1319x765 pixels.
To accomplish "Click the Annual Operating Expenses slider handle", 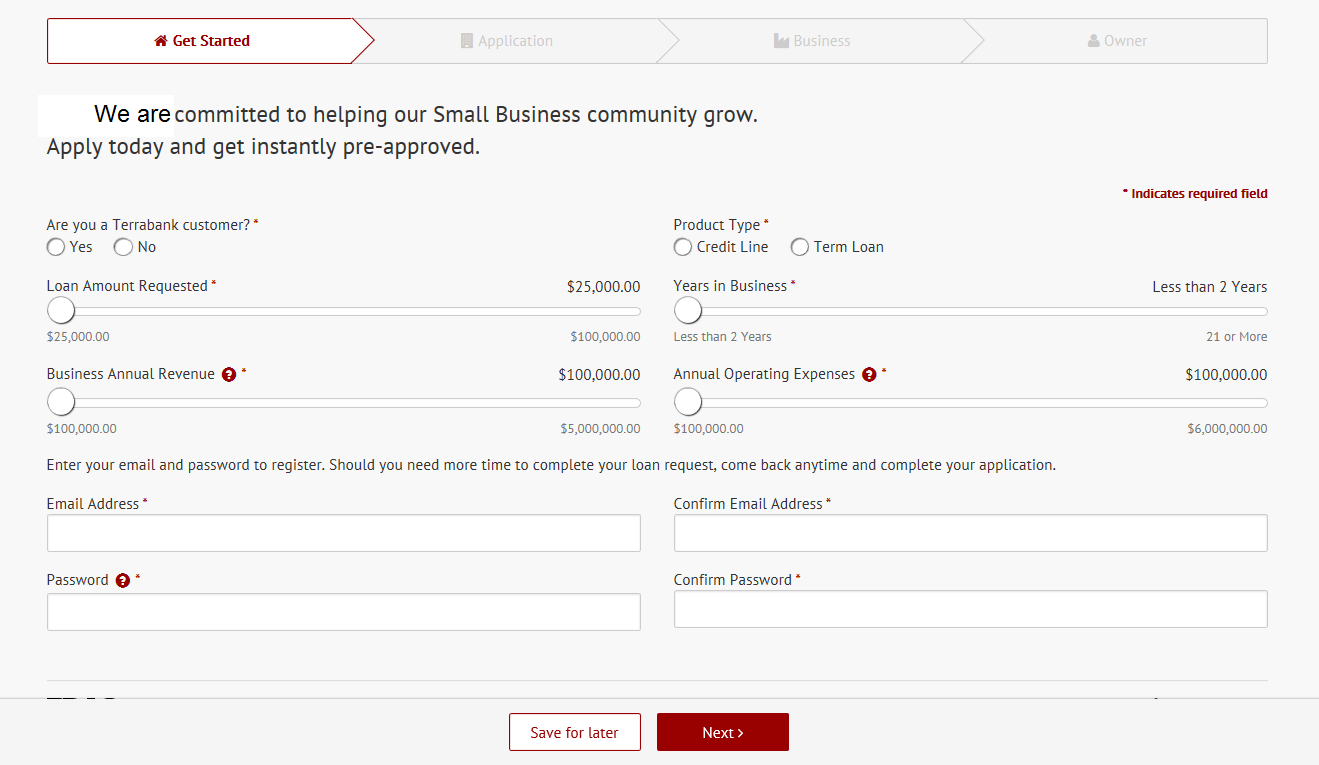I will (688, 402).
